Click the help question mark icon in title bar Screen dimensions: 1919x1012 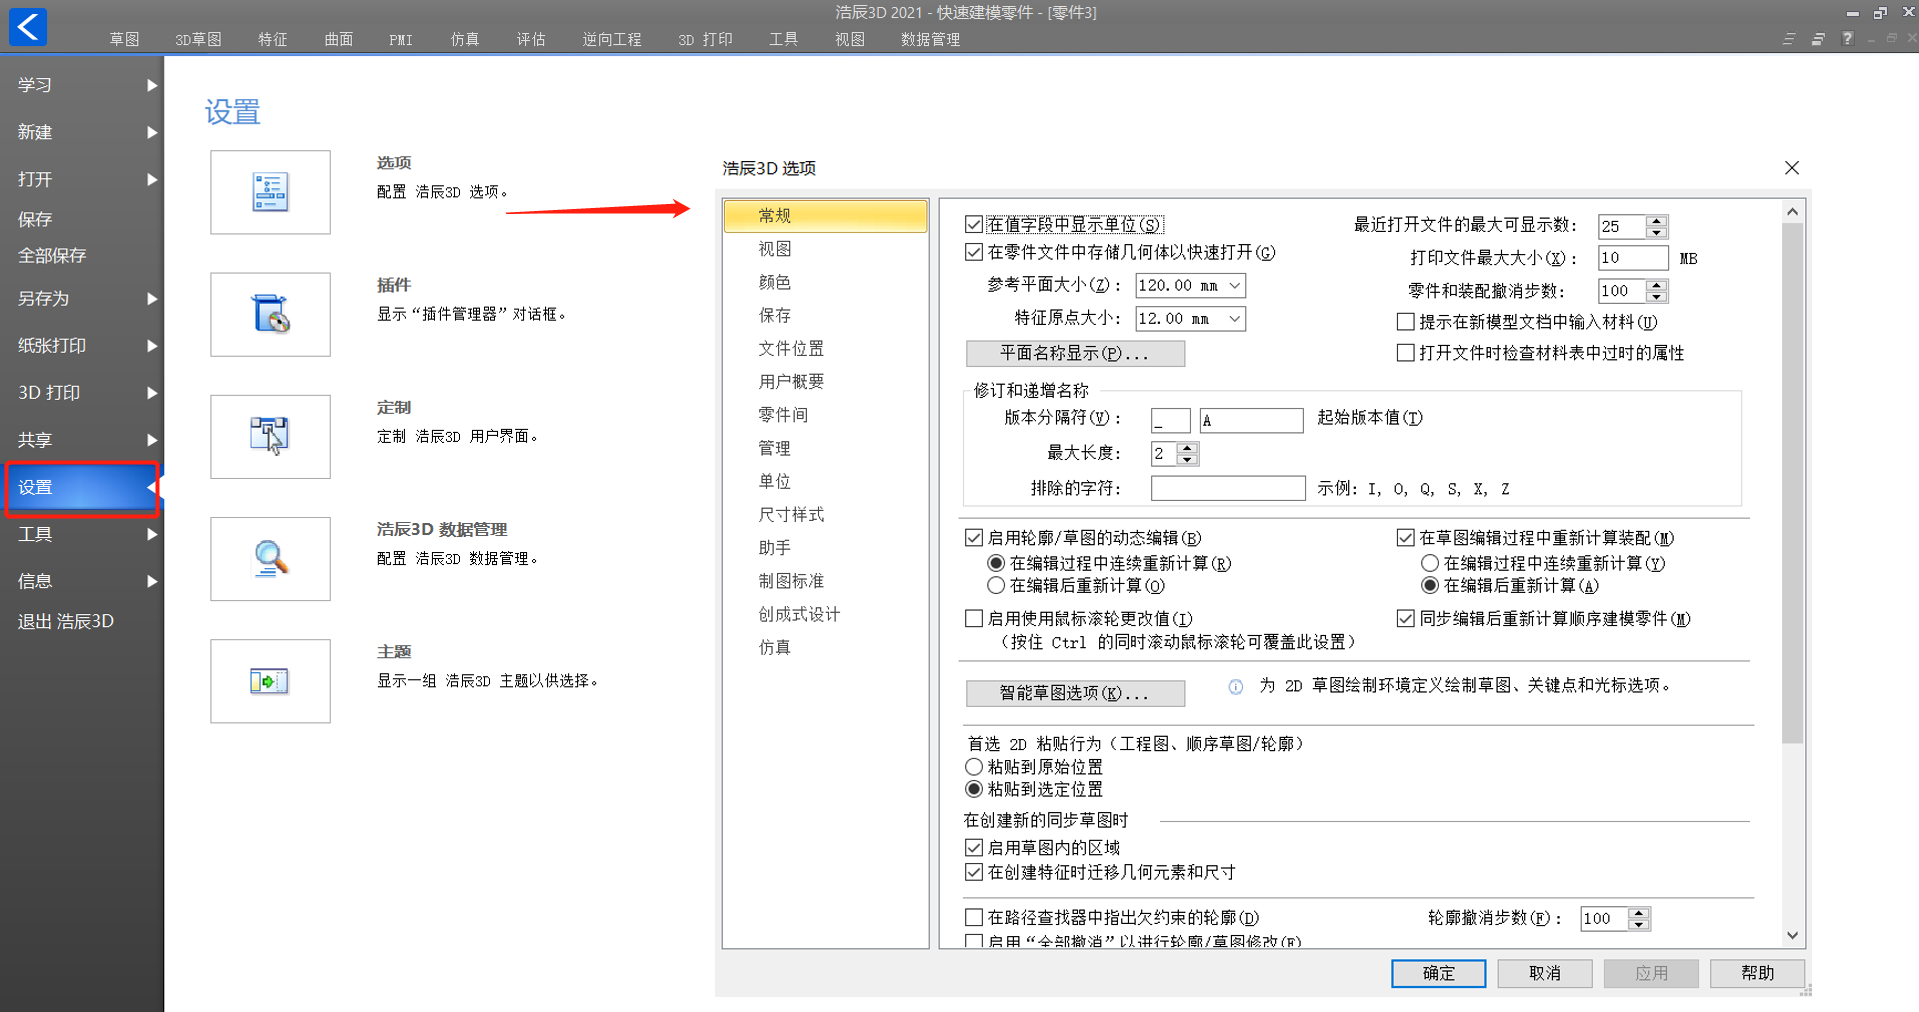[x=1848, y=38]
